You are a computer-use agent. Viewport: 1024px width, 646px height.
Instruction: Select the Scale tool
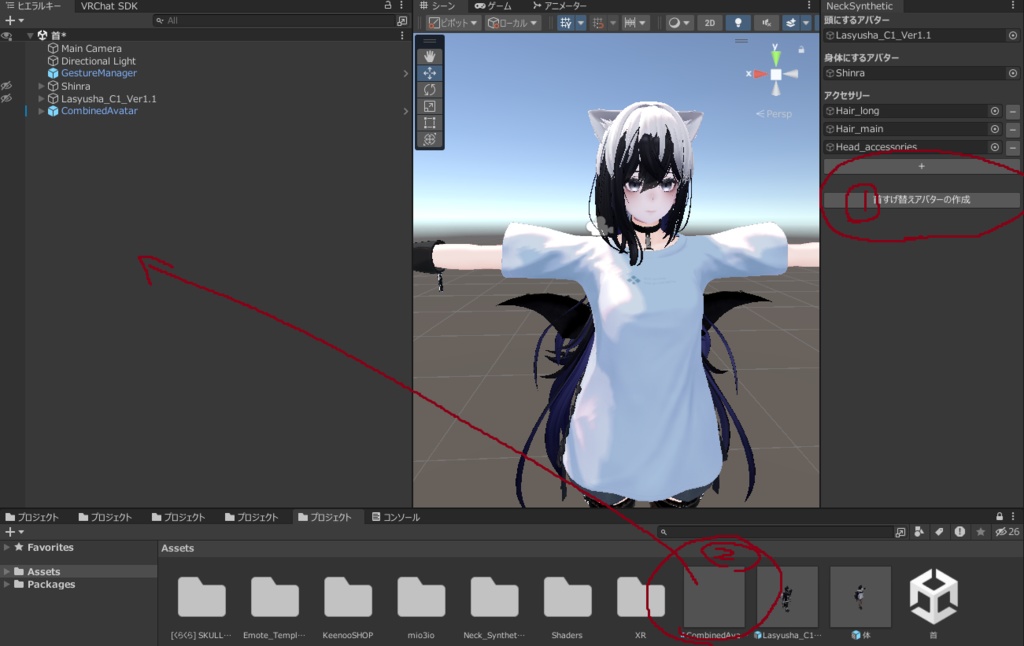[429, 106]
